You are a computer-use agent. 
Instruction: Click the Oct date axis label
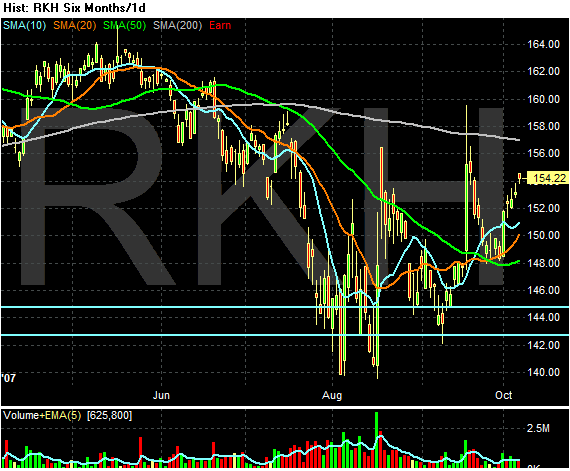[x=503, y=395]
